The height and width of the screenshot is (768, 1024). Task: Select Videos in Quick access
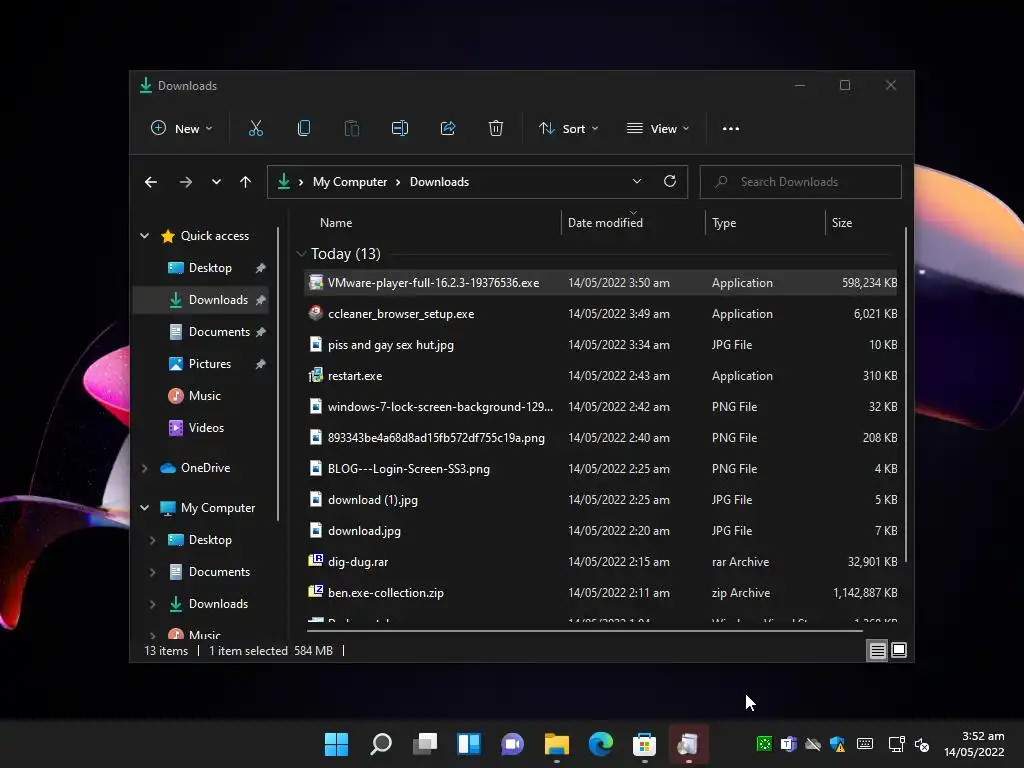[206, 428]
